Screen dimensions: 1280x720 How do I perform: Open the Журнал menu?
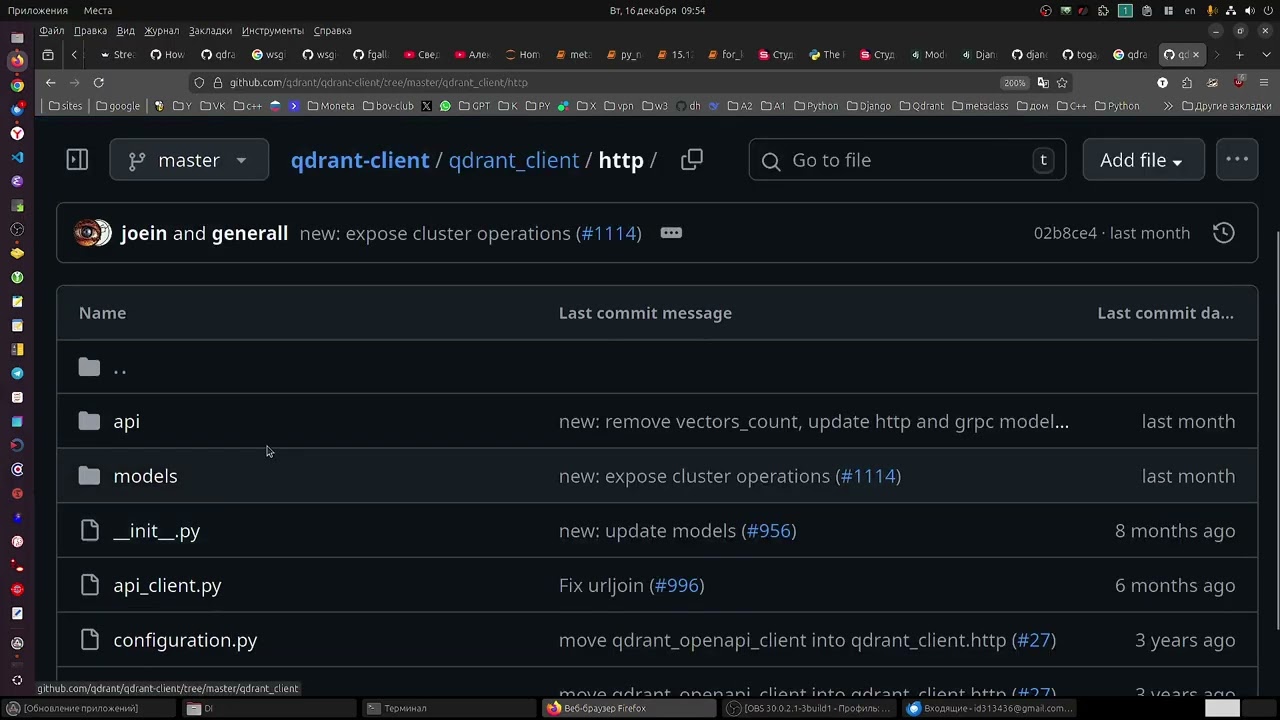[x=162, y=31]
